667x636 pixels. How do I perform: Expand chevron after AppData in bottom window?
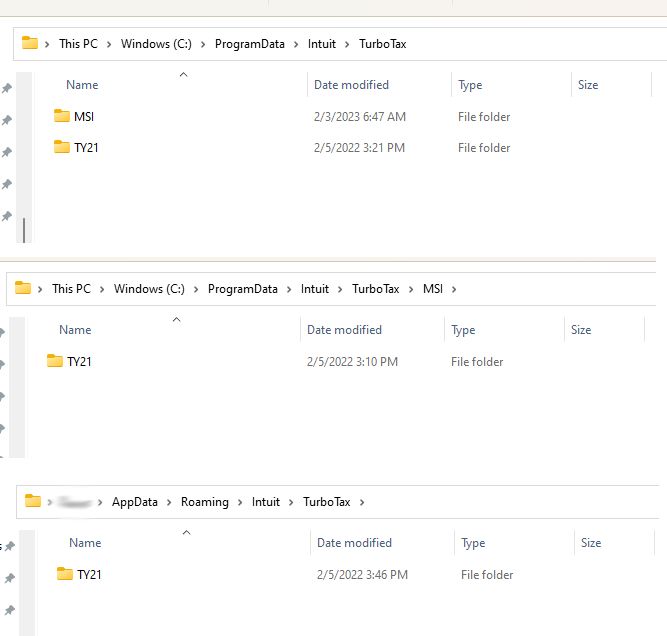click(x=169, y=502)
